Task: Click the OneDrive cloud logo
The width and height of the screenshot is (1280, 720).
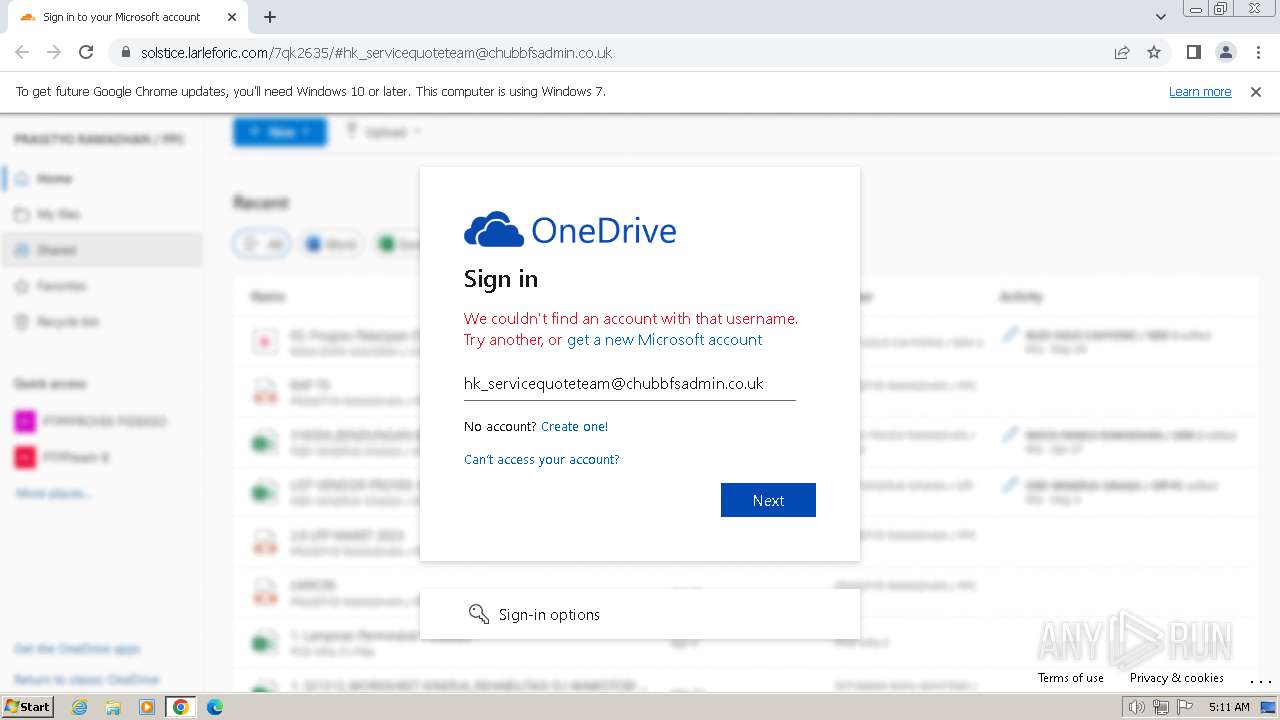Action: pyautogui.click(x=570, y=230)
